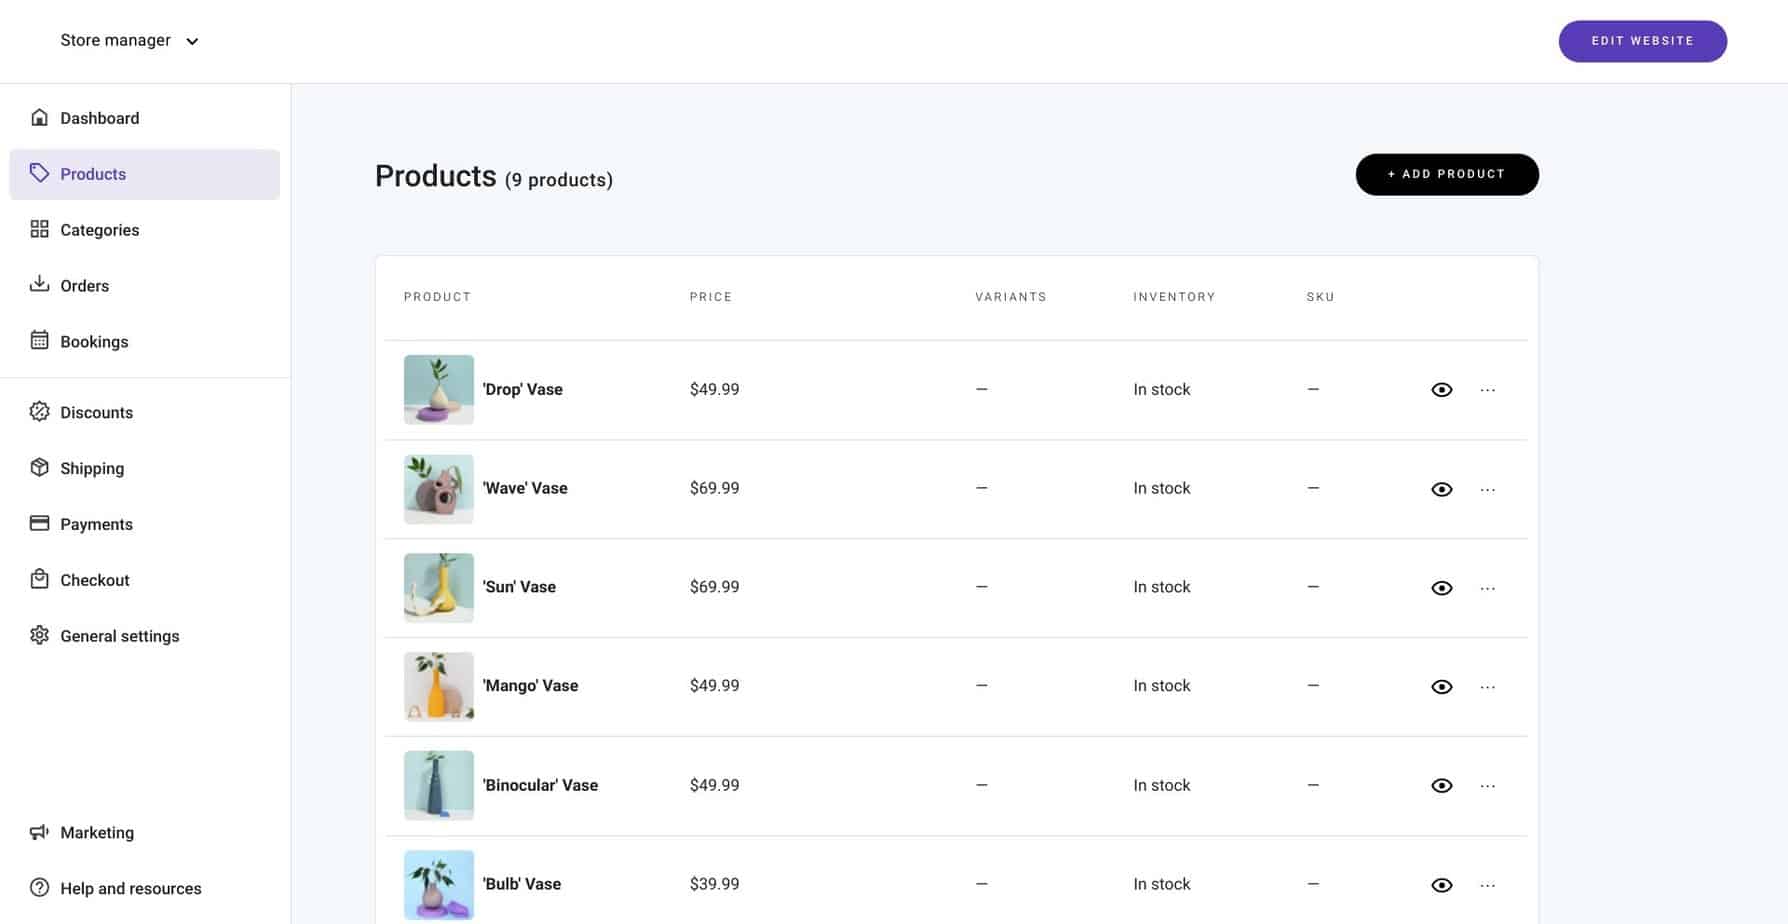Click the 'Sun' Vase thumbnail image
Image resolution: width=1788 pixels, height=924 pixels.
click(439, 588)
